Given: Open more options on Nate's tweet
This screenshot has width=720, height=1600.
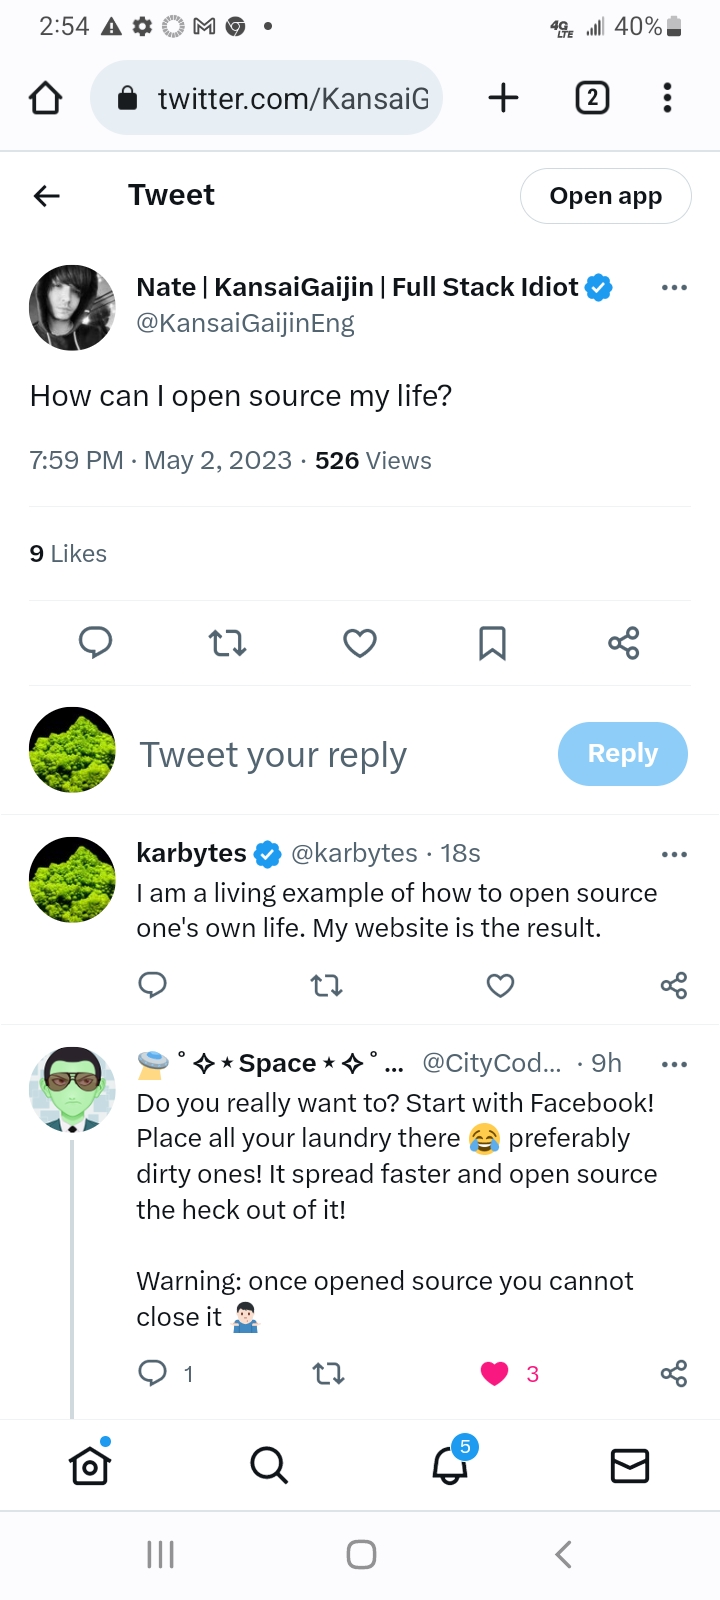Looking at the screenshot, I should pyautogui.click(x=674, y=288).
